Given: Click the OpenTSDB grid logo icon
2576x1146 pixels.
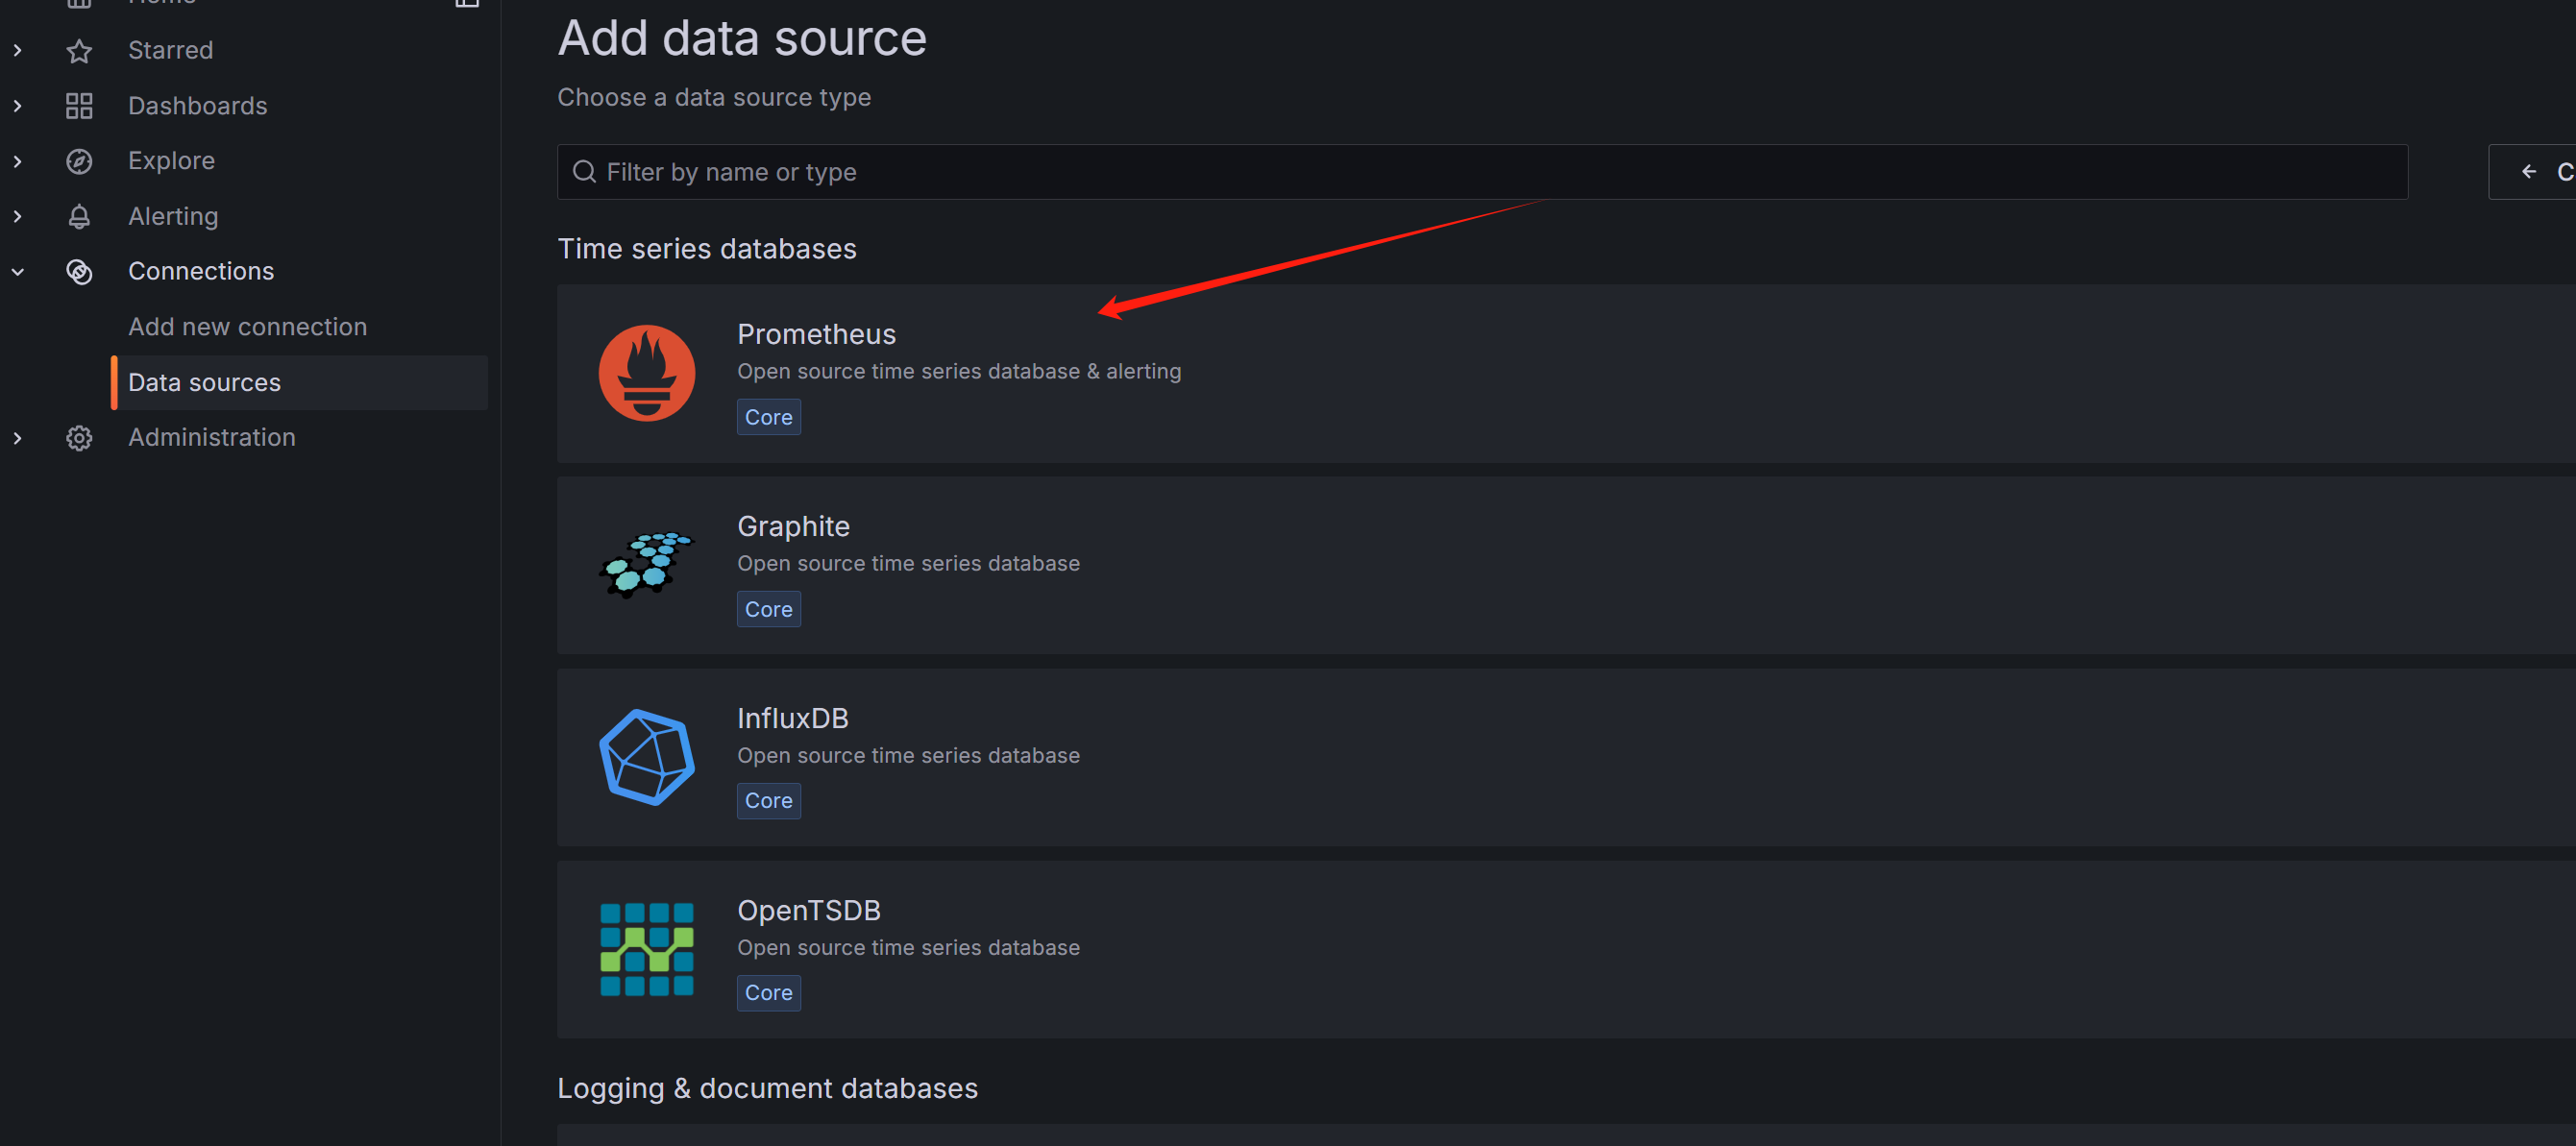Looking at the screenshot, I should tap(646, 949).
